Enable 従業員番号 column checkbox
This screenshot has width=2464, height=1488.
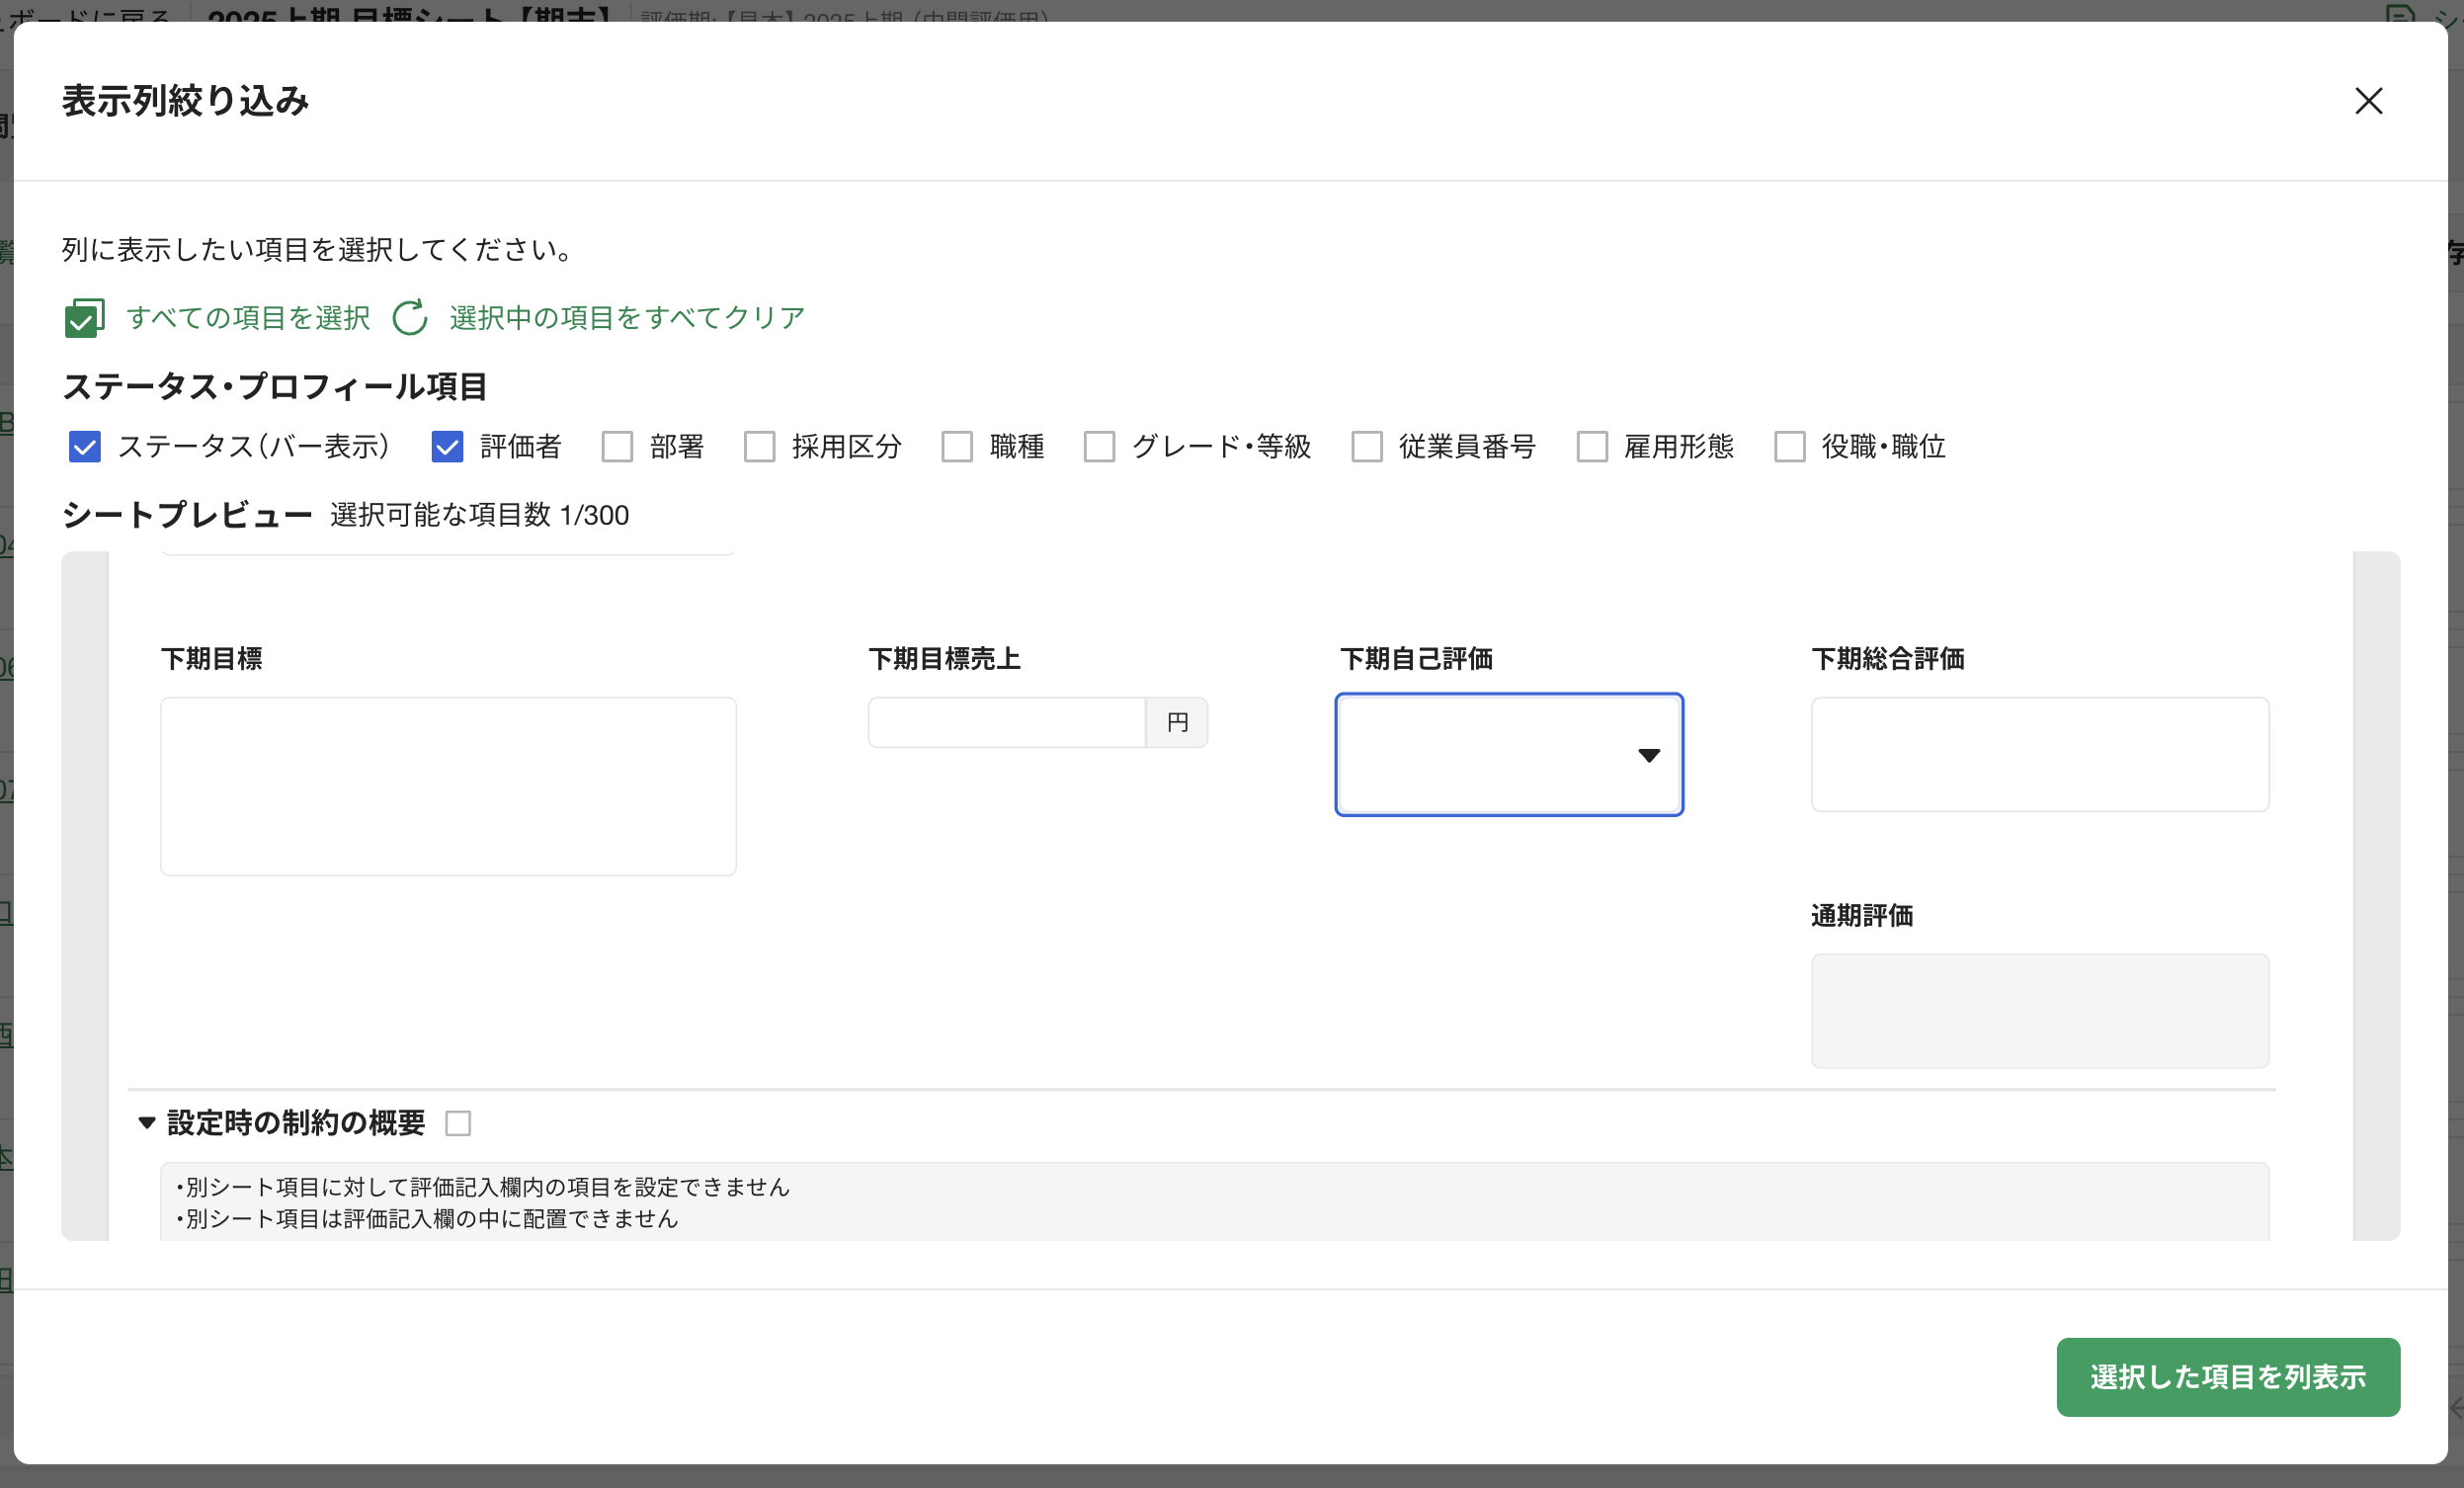(x=1366, y=446)
